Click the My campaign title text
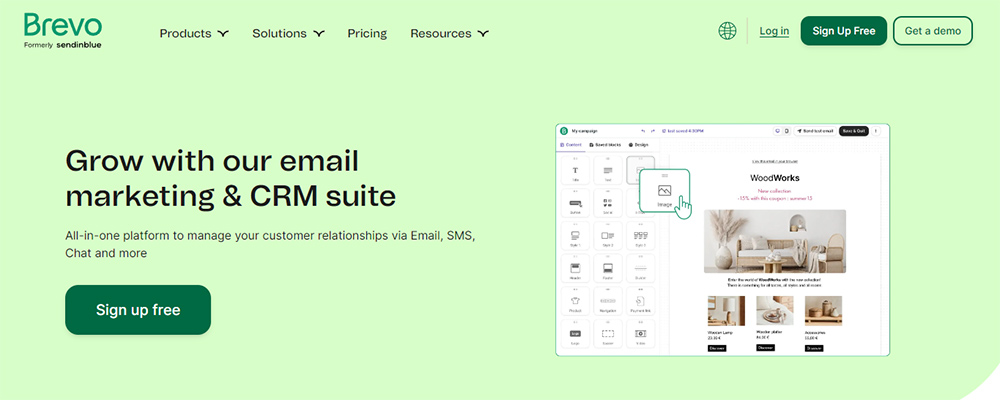This screenshot has width=1000, height=400. [x=584, y=131]
